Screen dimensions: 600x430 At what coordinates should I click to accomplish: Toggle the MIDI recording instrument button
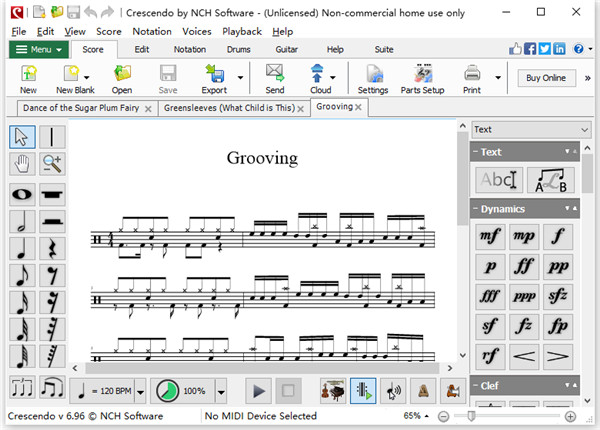(453, 391)
